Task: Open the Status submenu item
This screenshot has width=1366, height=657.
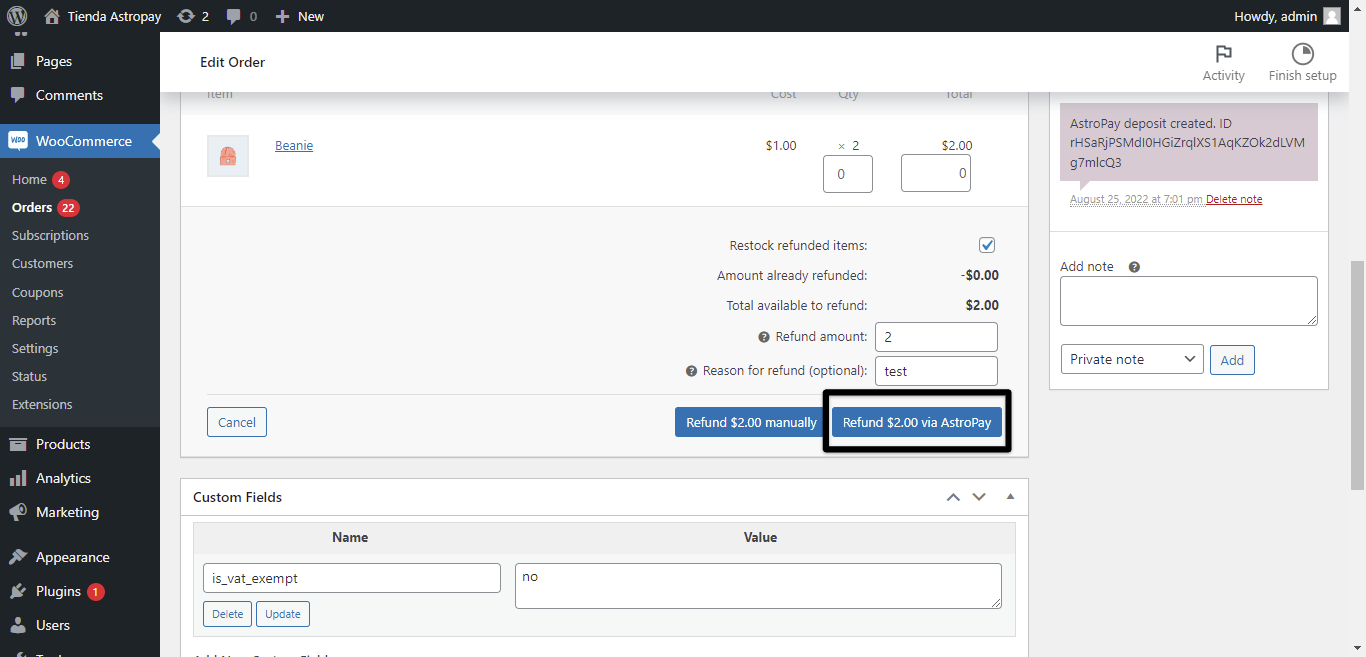Action: click(29, 376)
